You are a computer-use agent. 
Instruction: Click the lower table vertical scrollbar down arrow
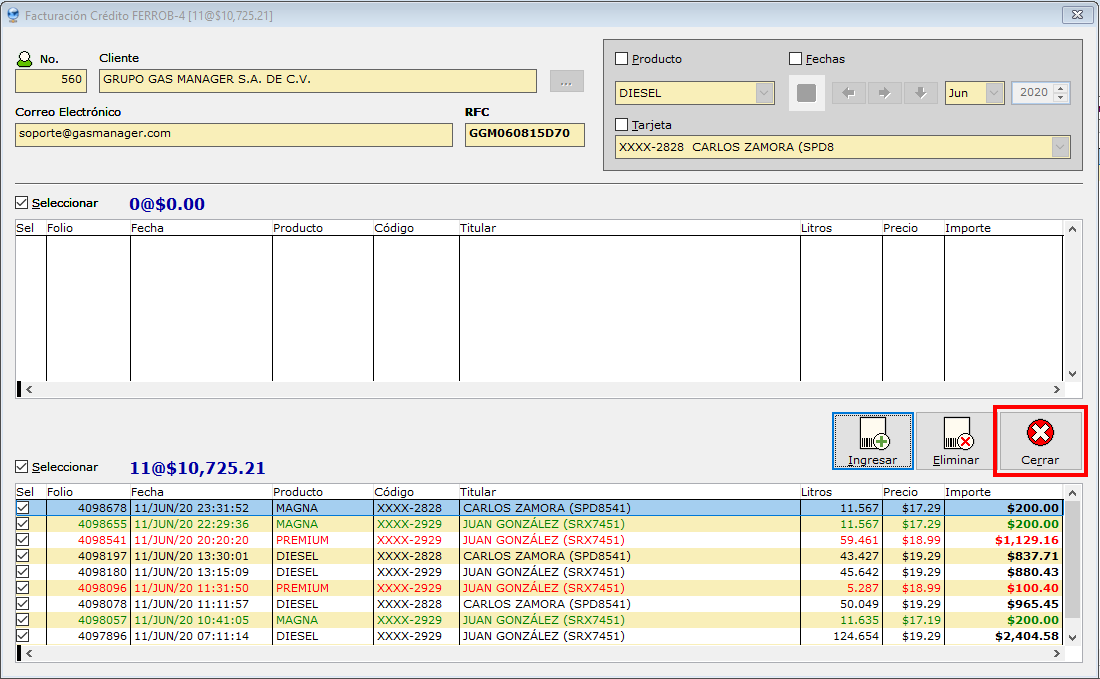[1073, 637]
